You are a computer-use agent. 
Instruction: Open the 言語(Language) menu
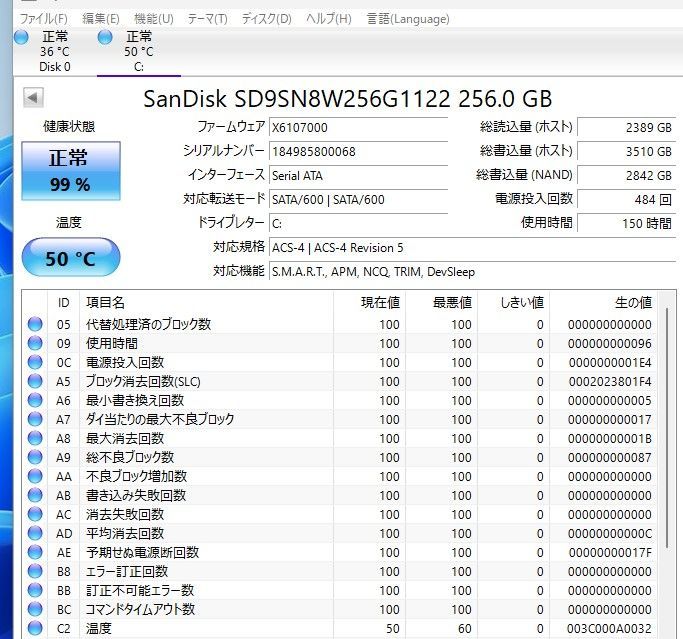(408, 19)
